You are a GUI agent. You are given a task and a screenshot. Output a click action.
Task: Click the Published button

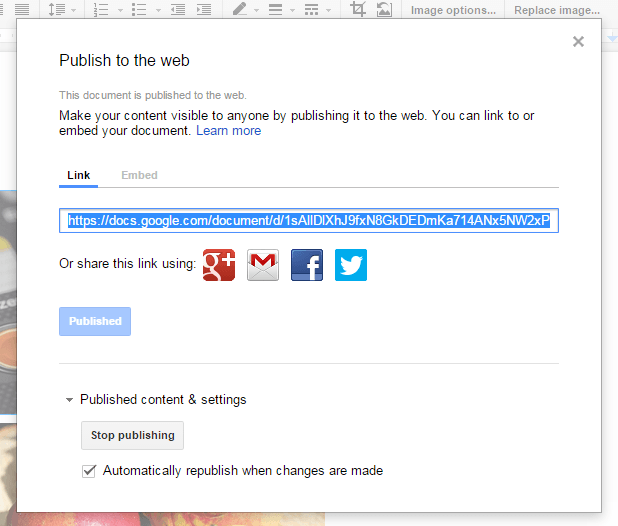pyautogui.click(x=95, y=322)
